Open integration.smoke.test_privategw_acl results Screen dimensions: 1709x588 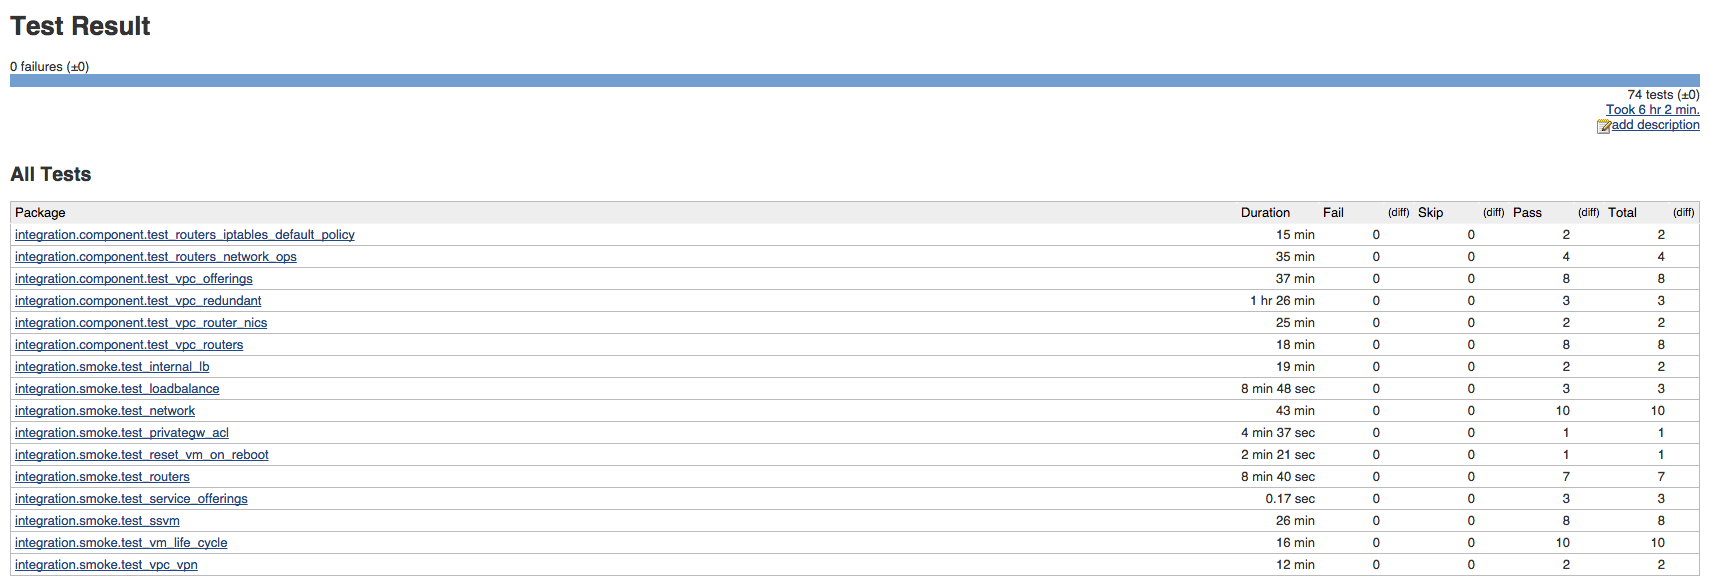[x=121, y=432]
